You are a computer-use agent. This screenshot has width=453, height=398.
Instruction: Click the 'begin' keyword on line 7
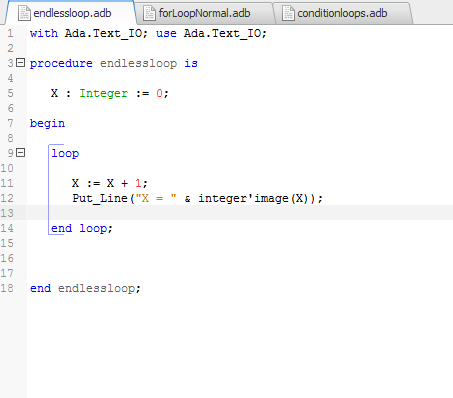coord(47,123)
